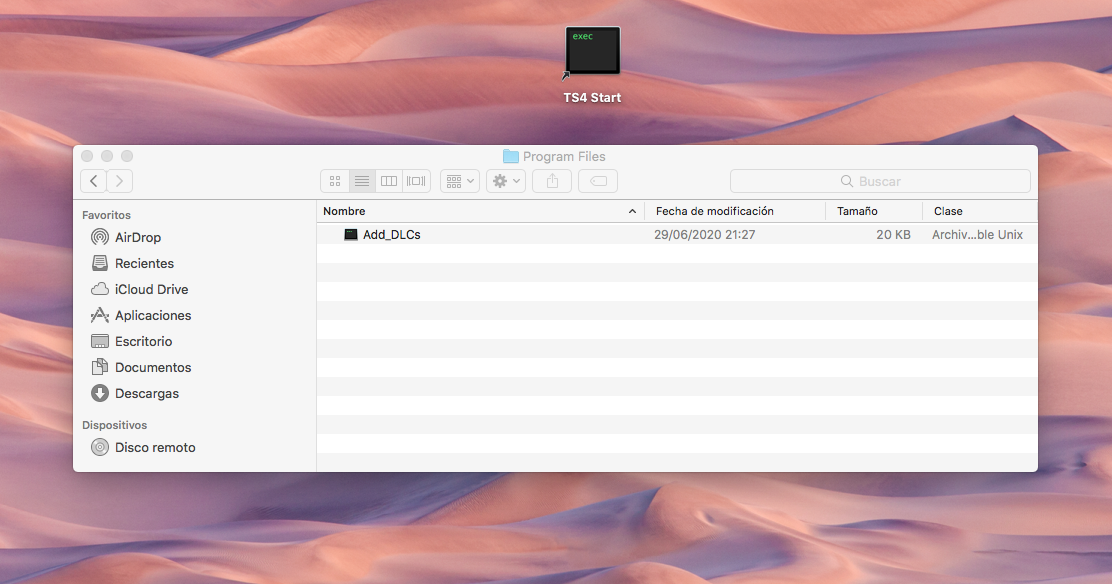Switch Finder to column view
The width and height of the screenshot is (1112, 584).
click(389, 181)
